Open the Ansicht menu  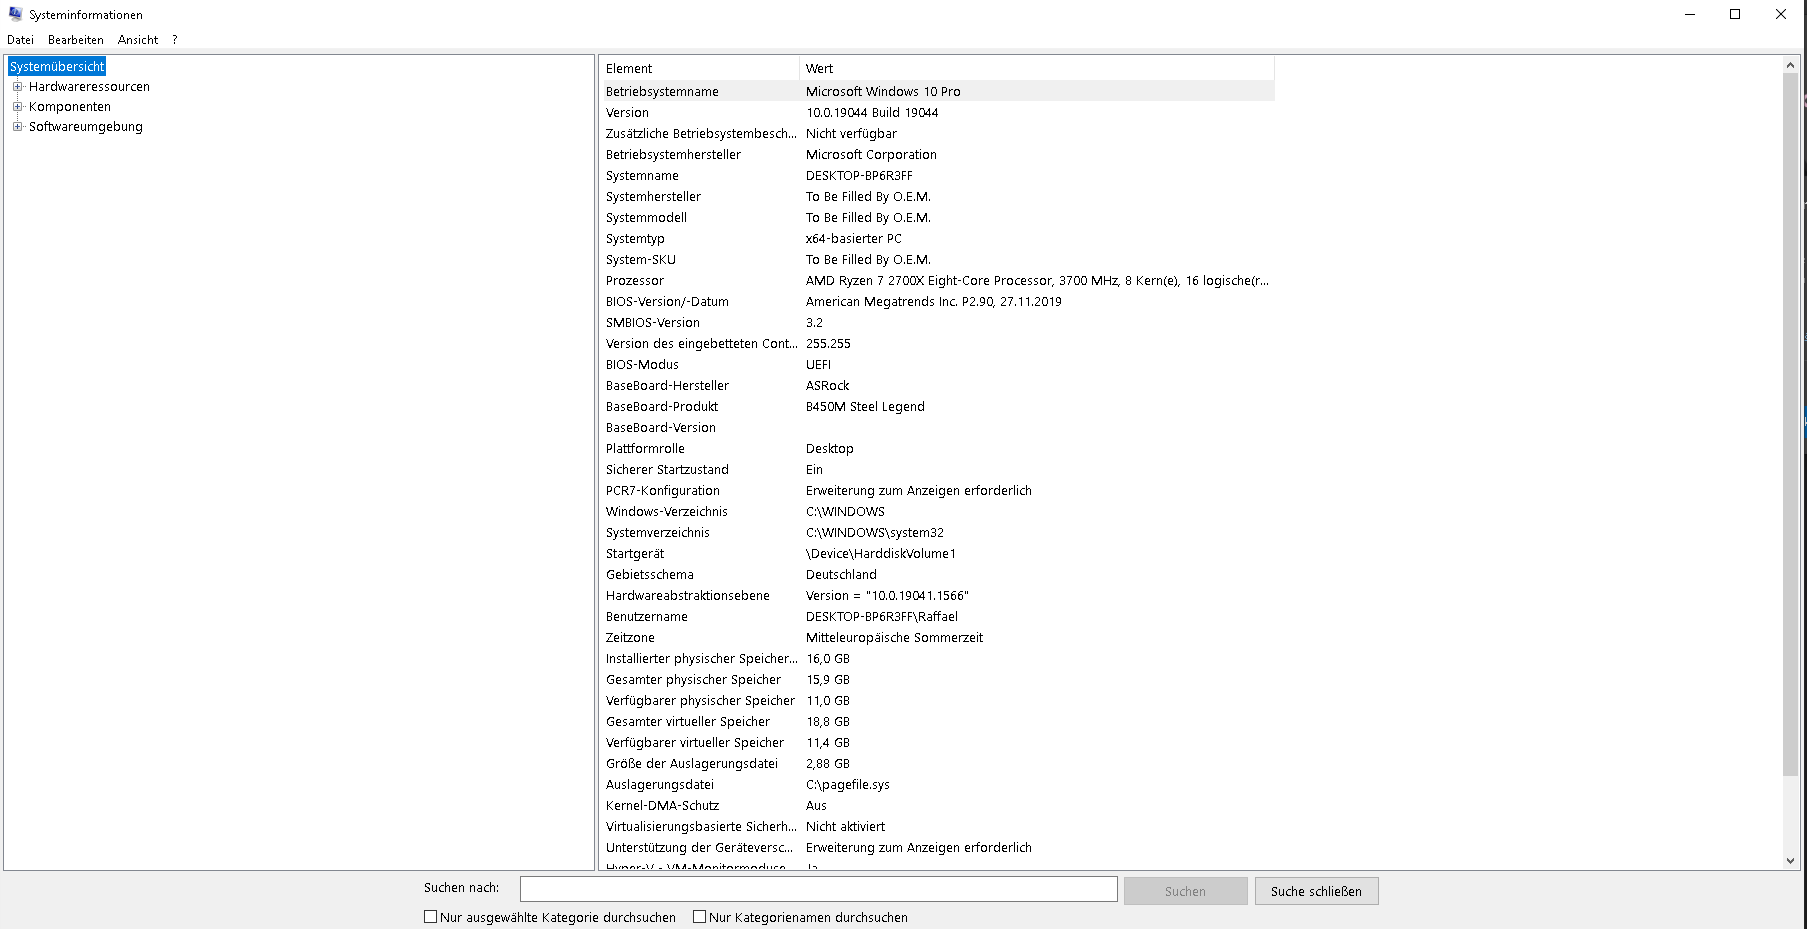point(138,40)
